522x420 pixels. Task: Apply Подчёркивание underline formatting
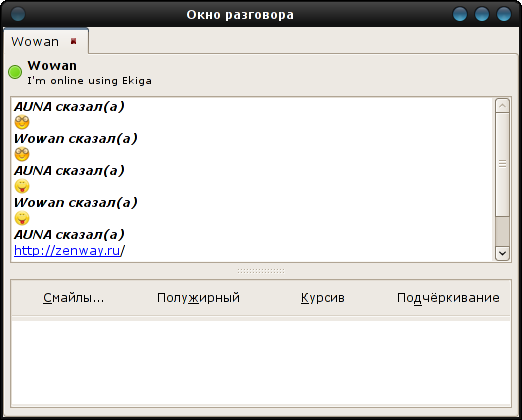pos(448,298)
